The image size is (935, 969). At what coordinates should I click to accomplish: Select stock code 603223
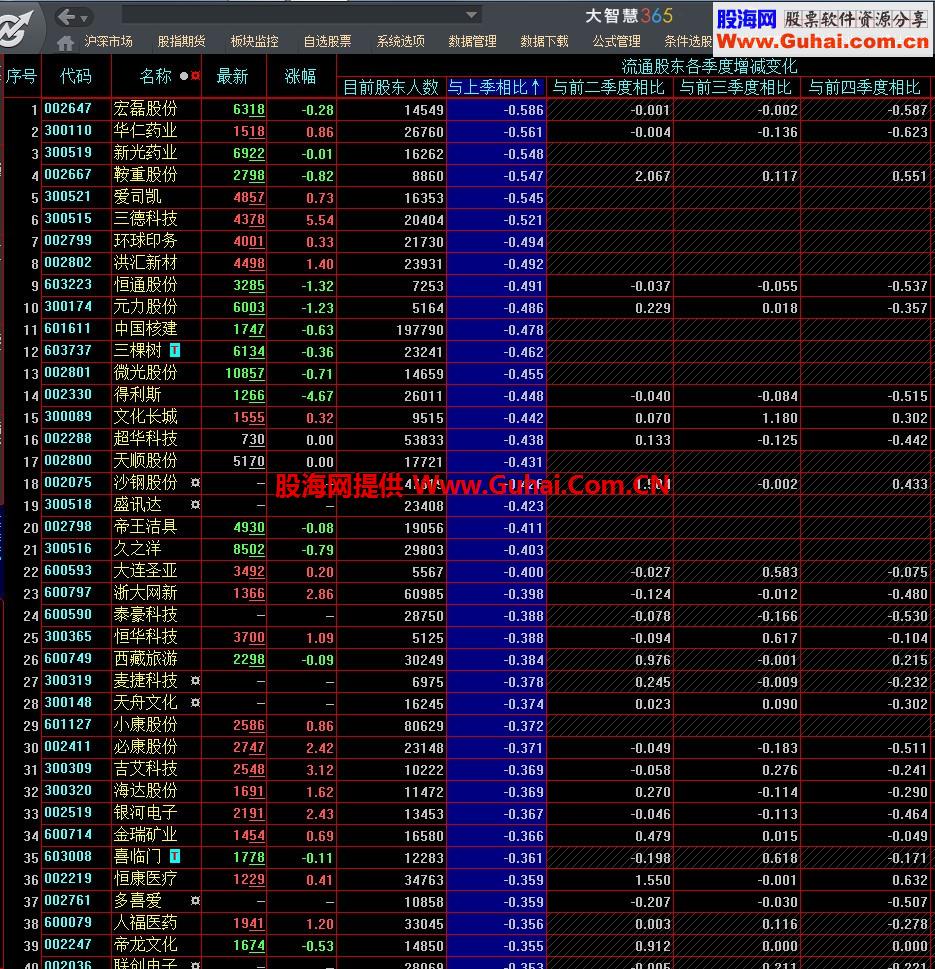68,284
